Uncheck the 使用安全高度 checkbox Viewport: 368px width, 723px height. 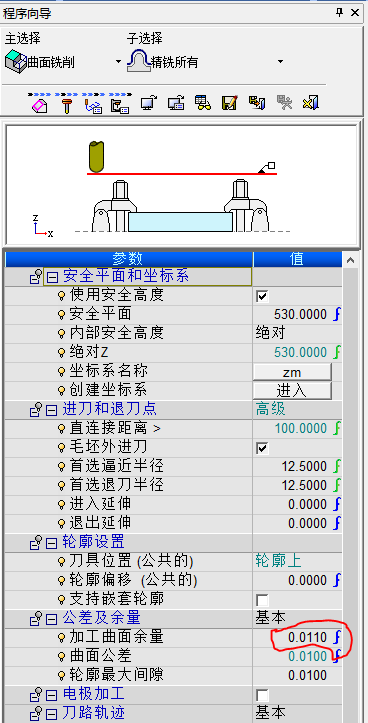(x=262, y=296)
